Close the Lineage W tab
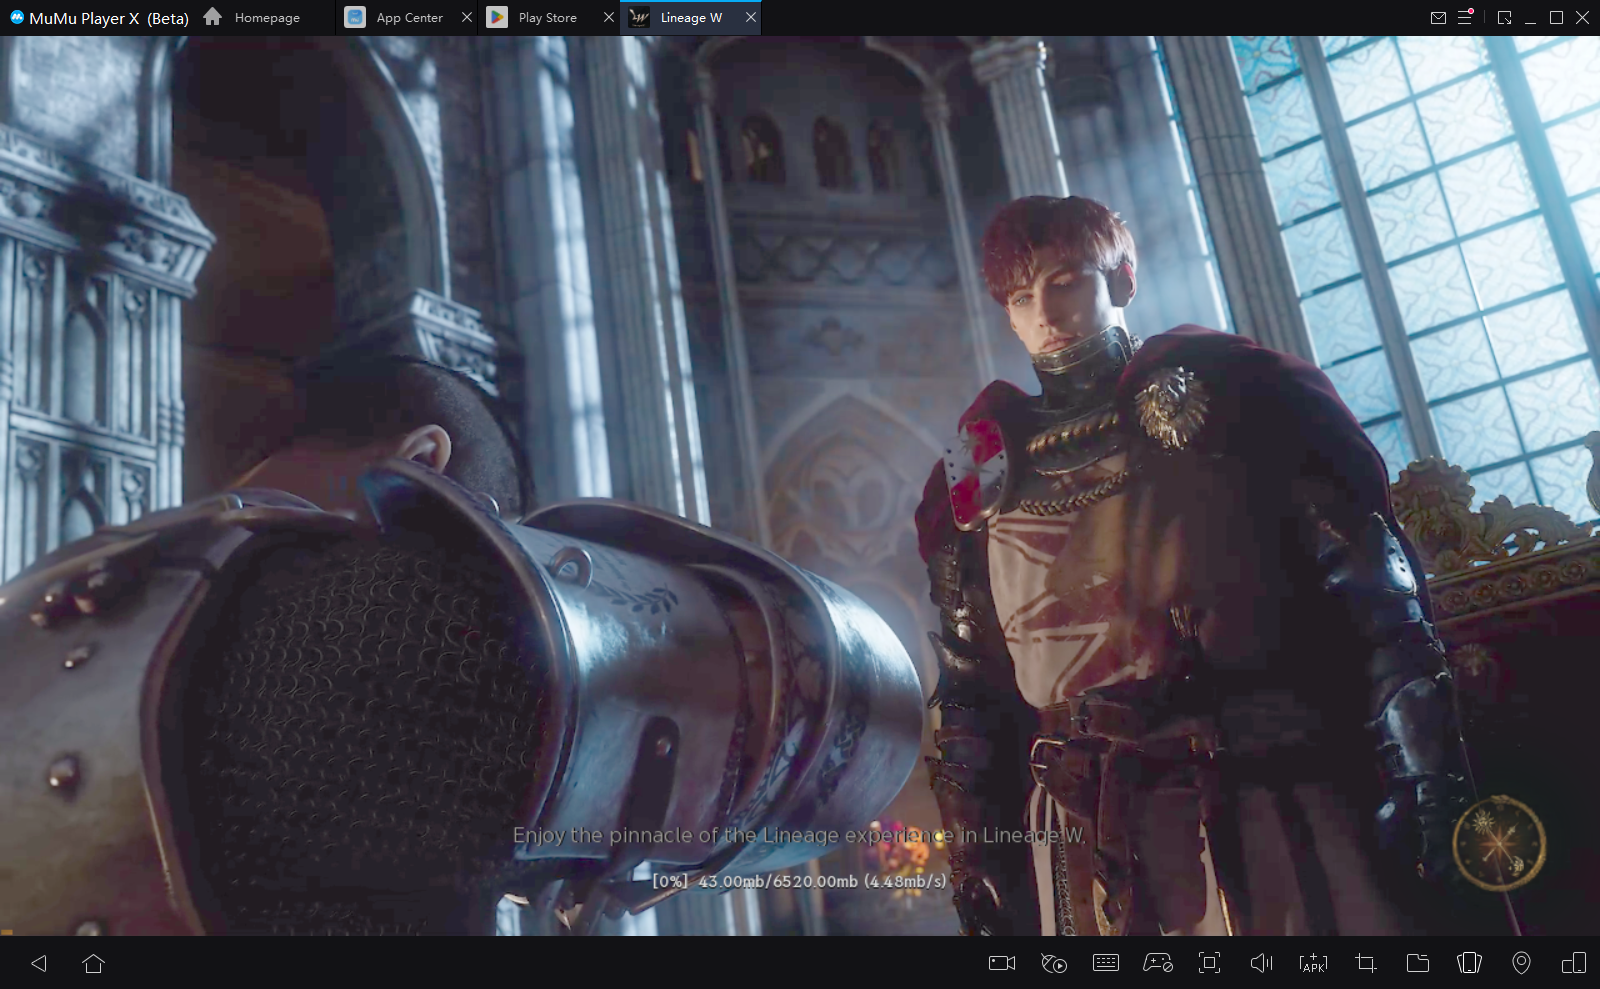The image size is (1600, 989). click(751, 17)
